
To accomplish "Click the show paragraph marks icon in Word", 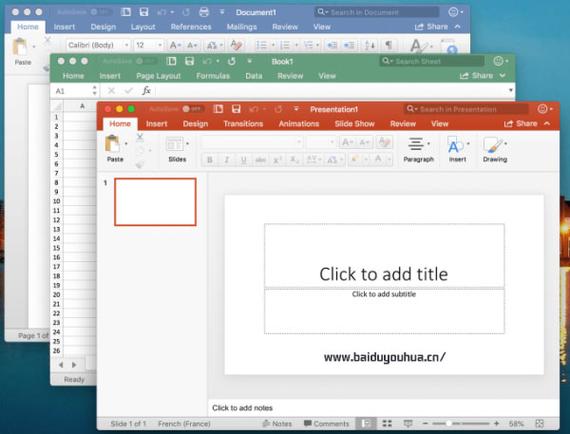I will (389, 45).
